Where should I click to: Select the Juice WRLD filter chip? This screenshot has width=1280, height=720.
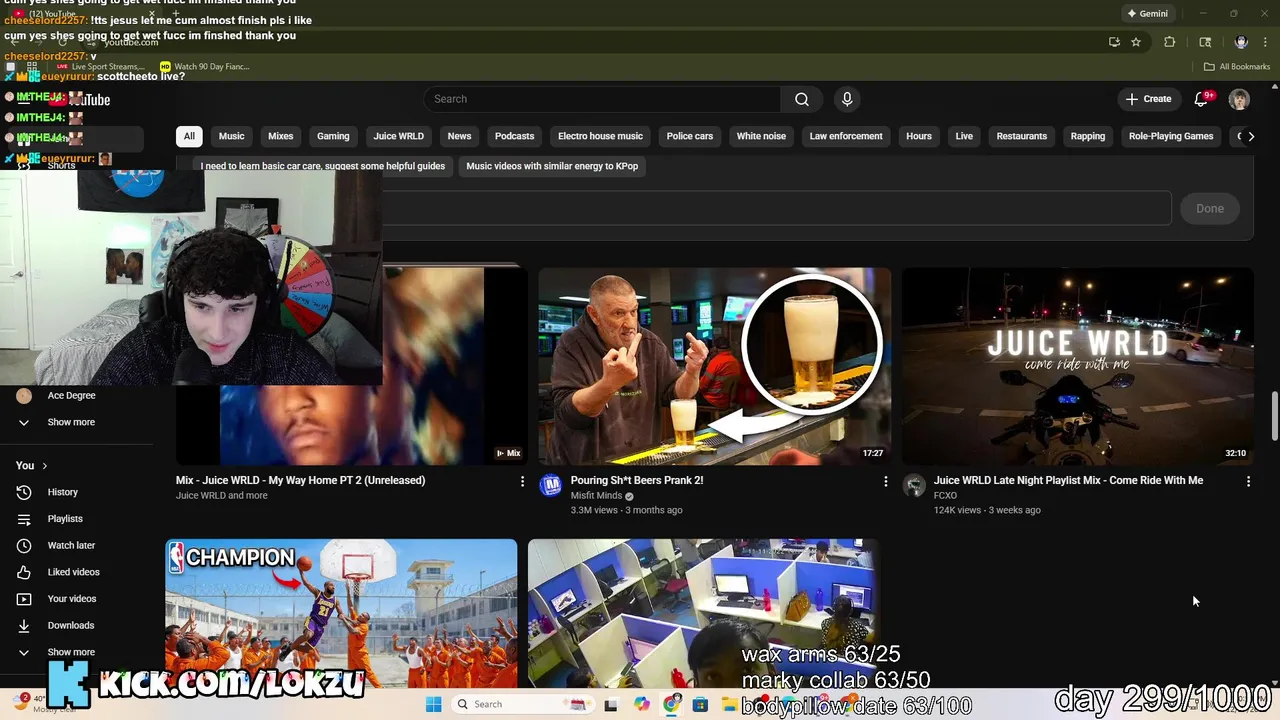(399, 136)
